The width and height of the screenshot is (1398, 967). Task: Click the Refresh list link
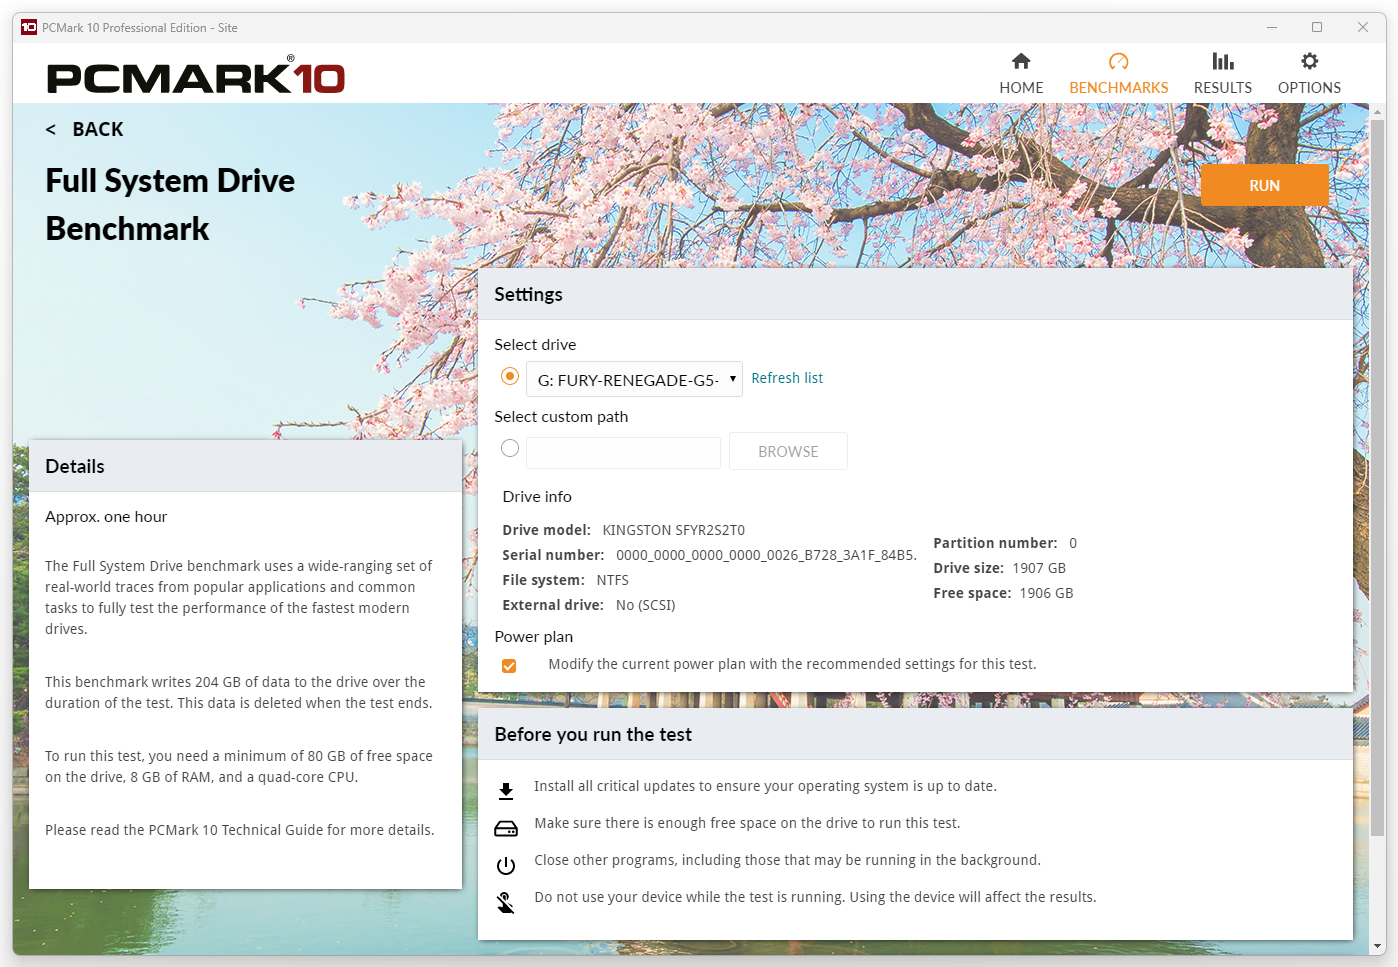[x=787, y=378]
